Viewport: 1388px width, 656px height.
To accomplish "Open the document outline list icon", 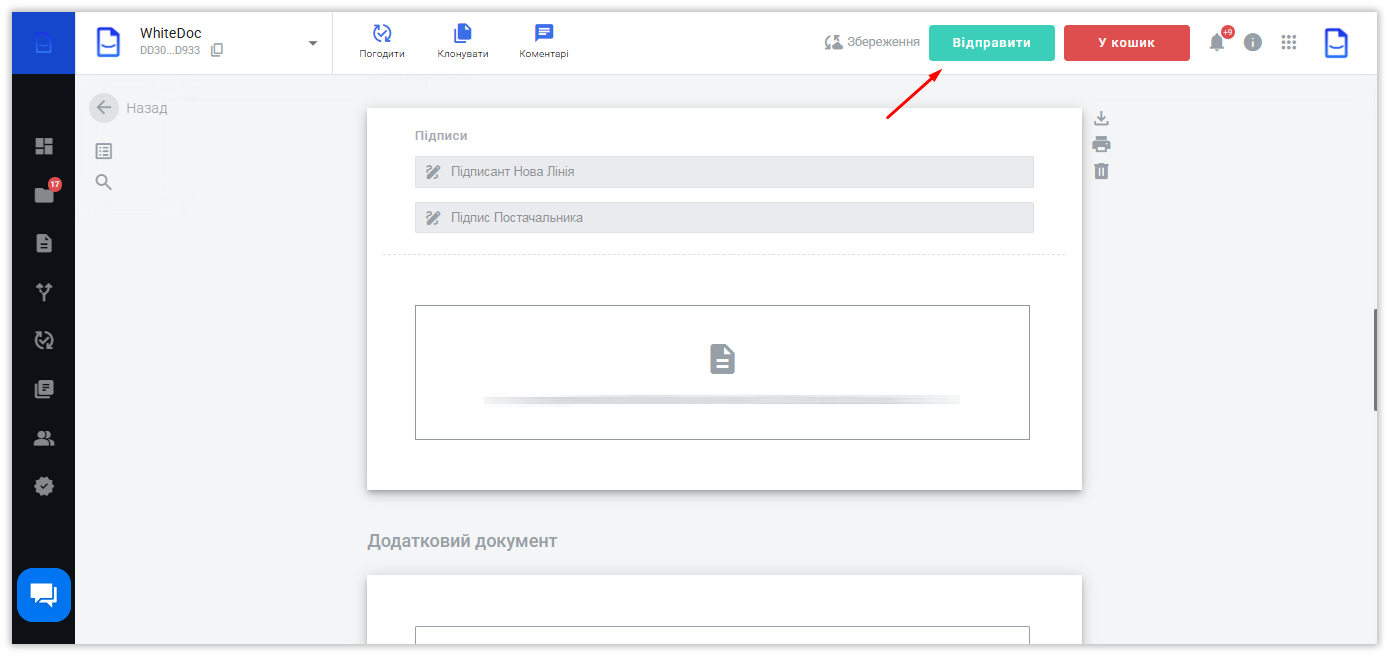I will click(x=104, y=151).
